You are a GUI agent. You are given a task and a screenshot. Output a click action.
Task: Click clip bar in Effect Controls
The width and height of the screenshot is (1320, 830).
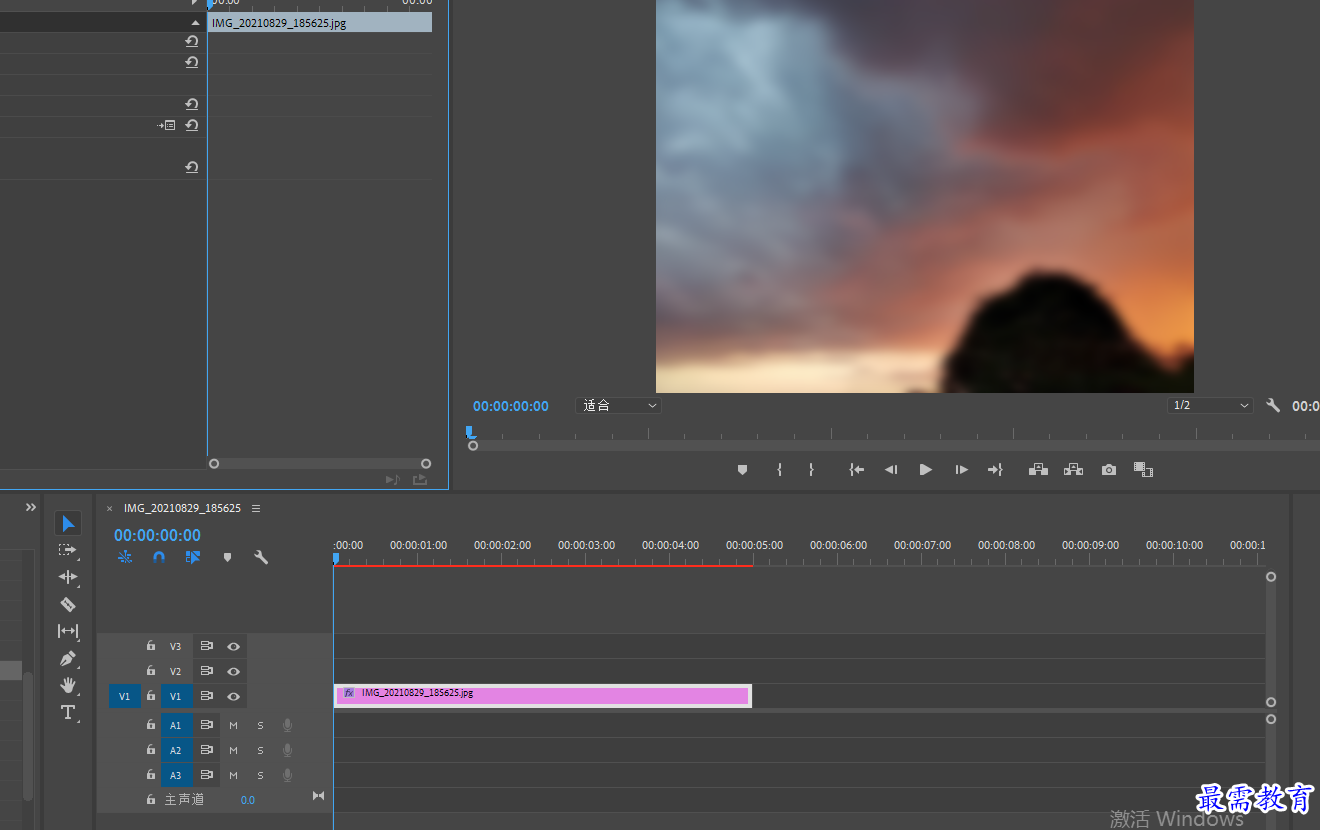320,22
